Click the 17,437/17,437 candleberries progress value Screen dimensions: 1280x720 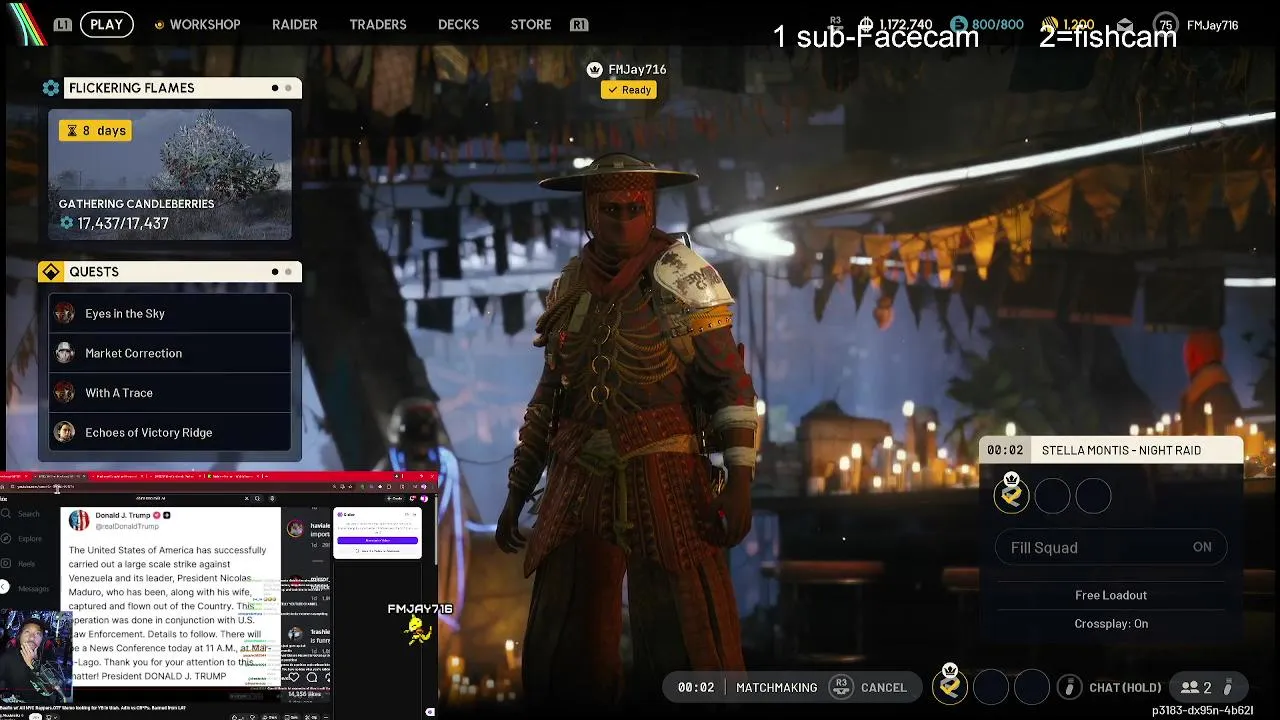[x=123, y=223]
